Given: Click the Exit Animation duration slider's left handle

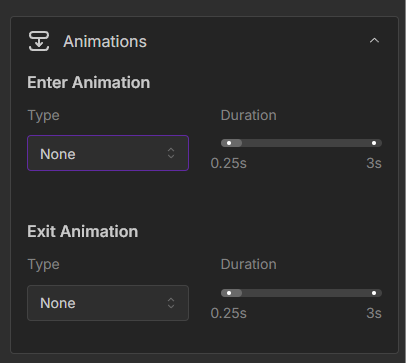Looking at the screenshot, I should point(229,293).
